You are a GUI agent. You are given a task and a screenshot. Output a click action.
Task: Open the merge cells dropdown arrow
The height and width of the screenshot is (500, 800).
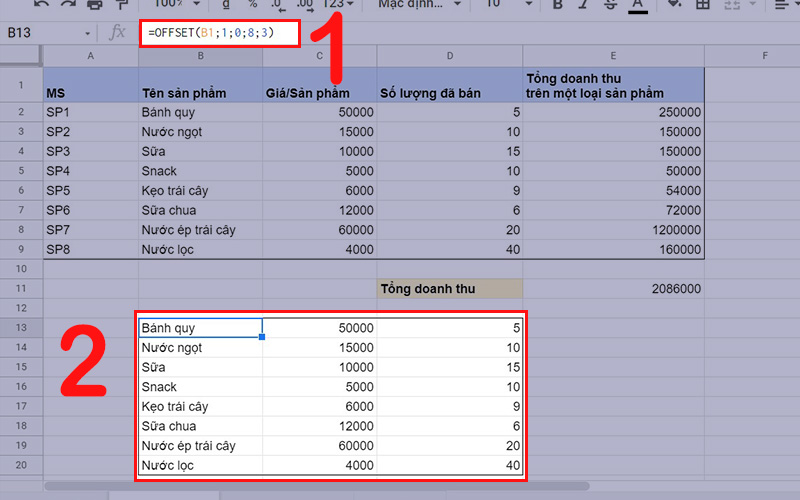pos(753,4)
